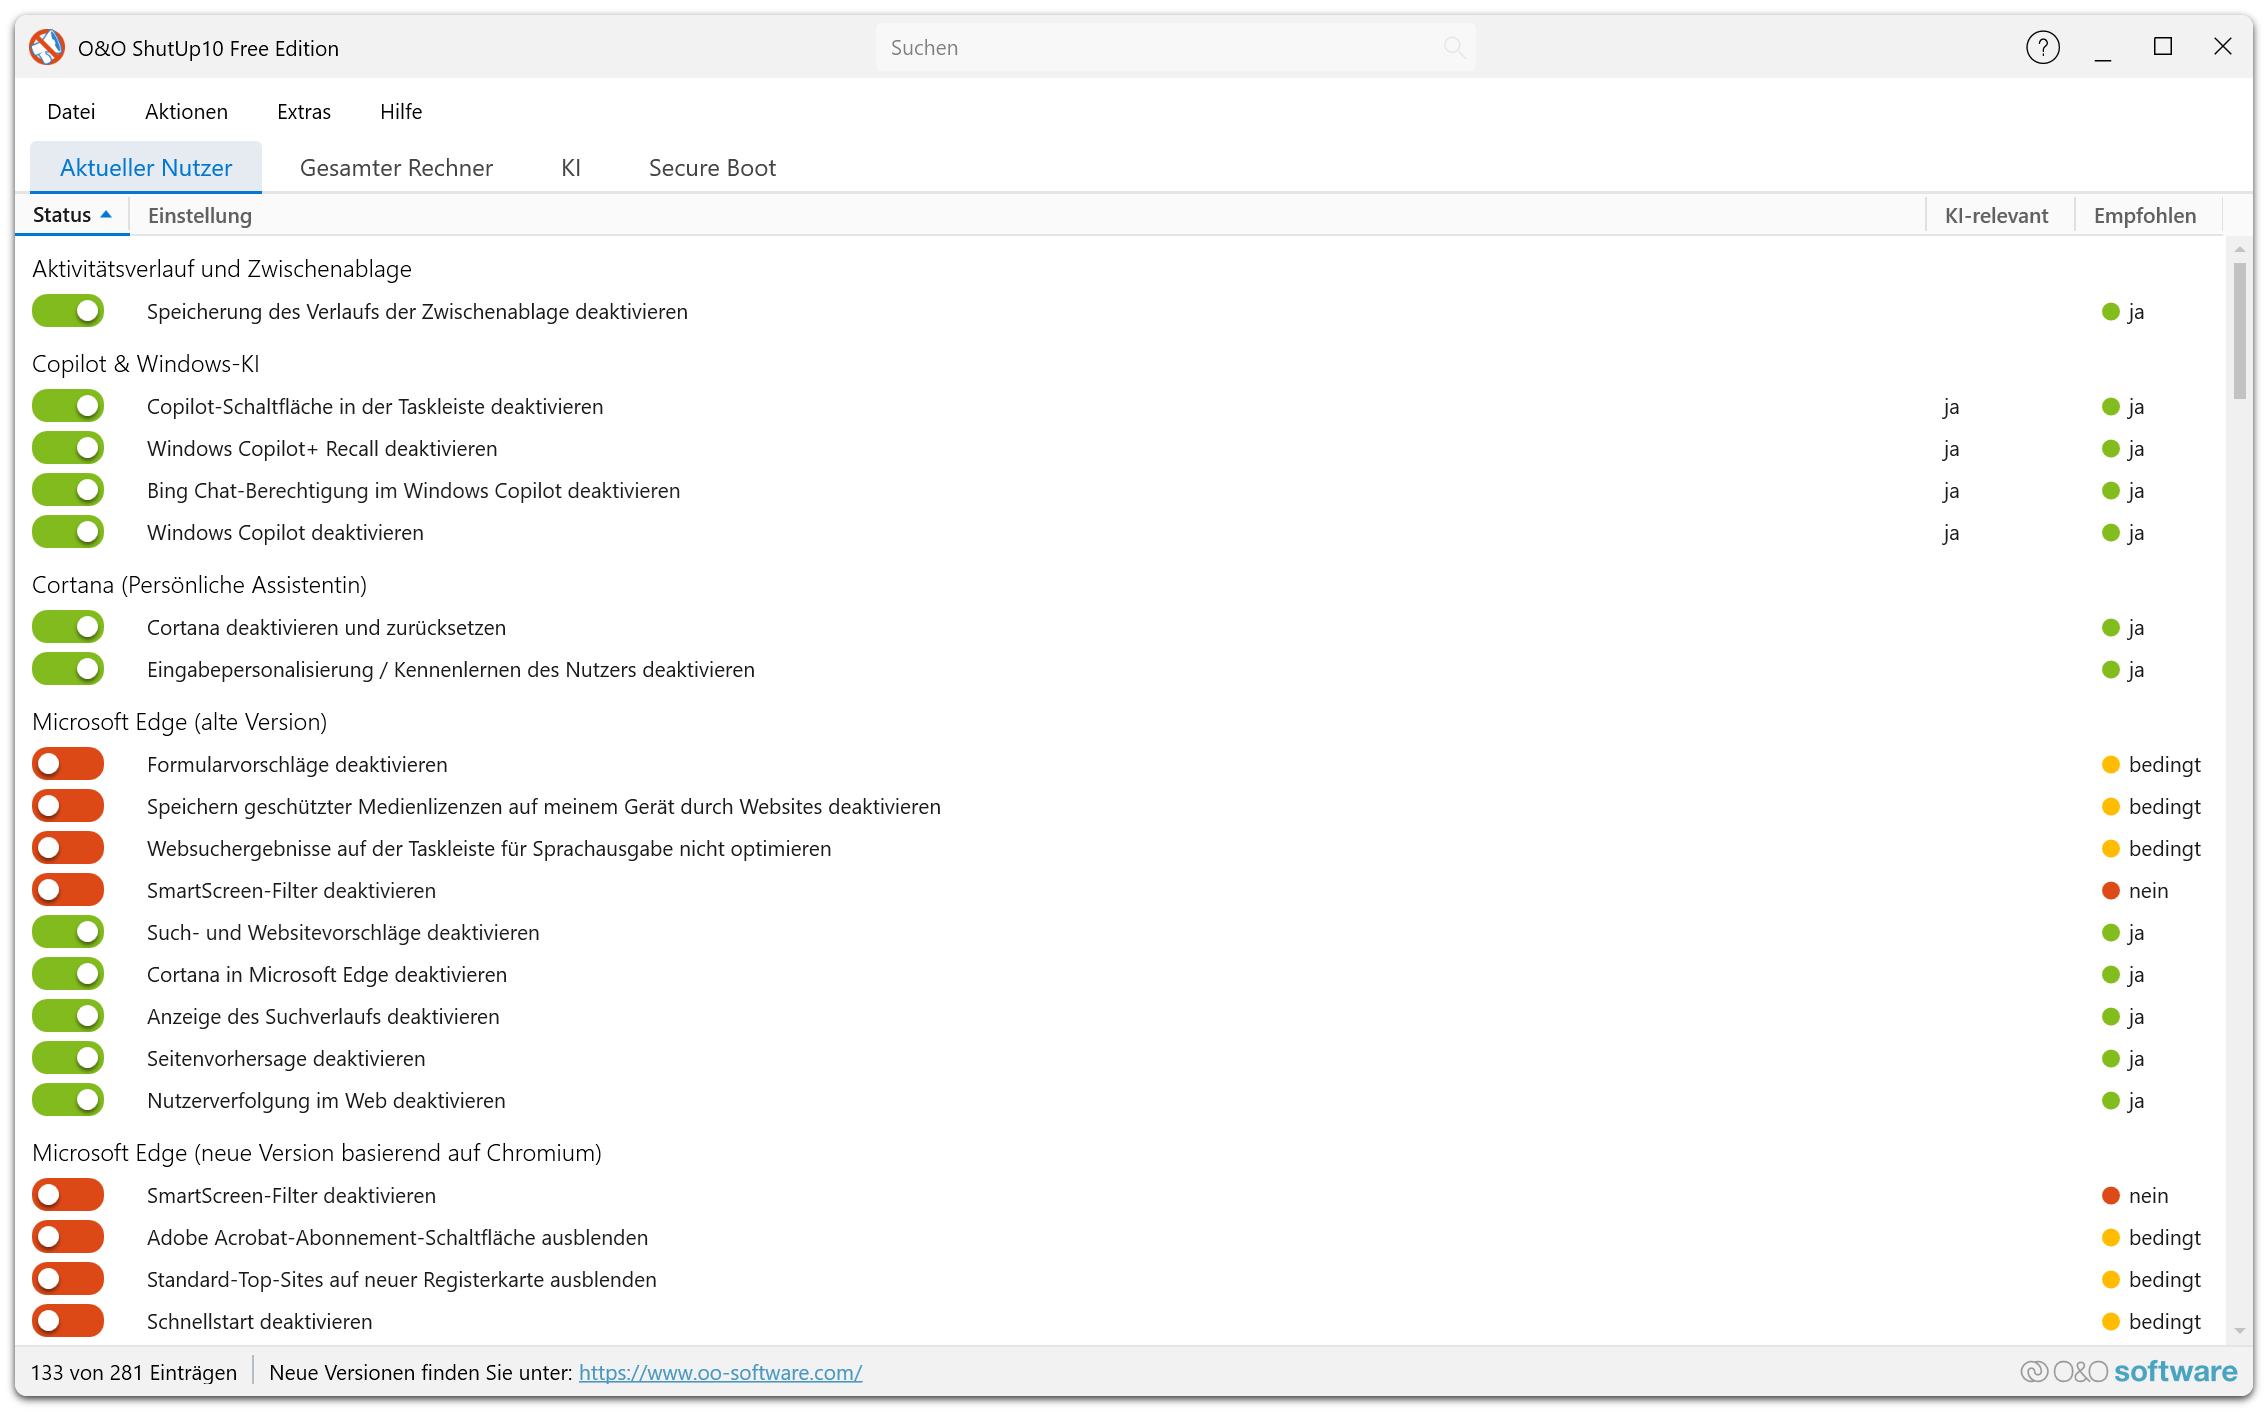Open help via the question mark icon
The height and width of the screenshot is (1411, 2268).
[x=2042, y=47]
